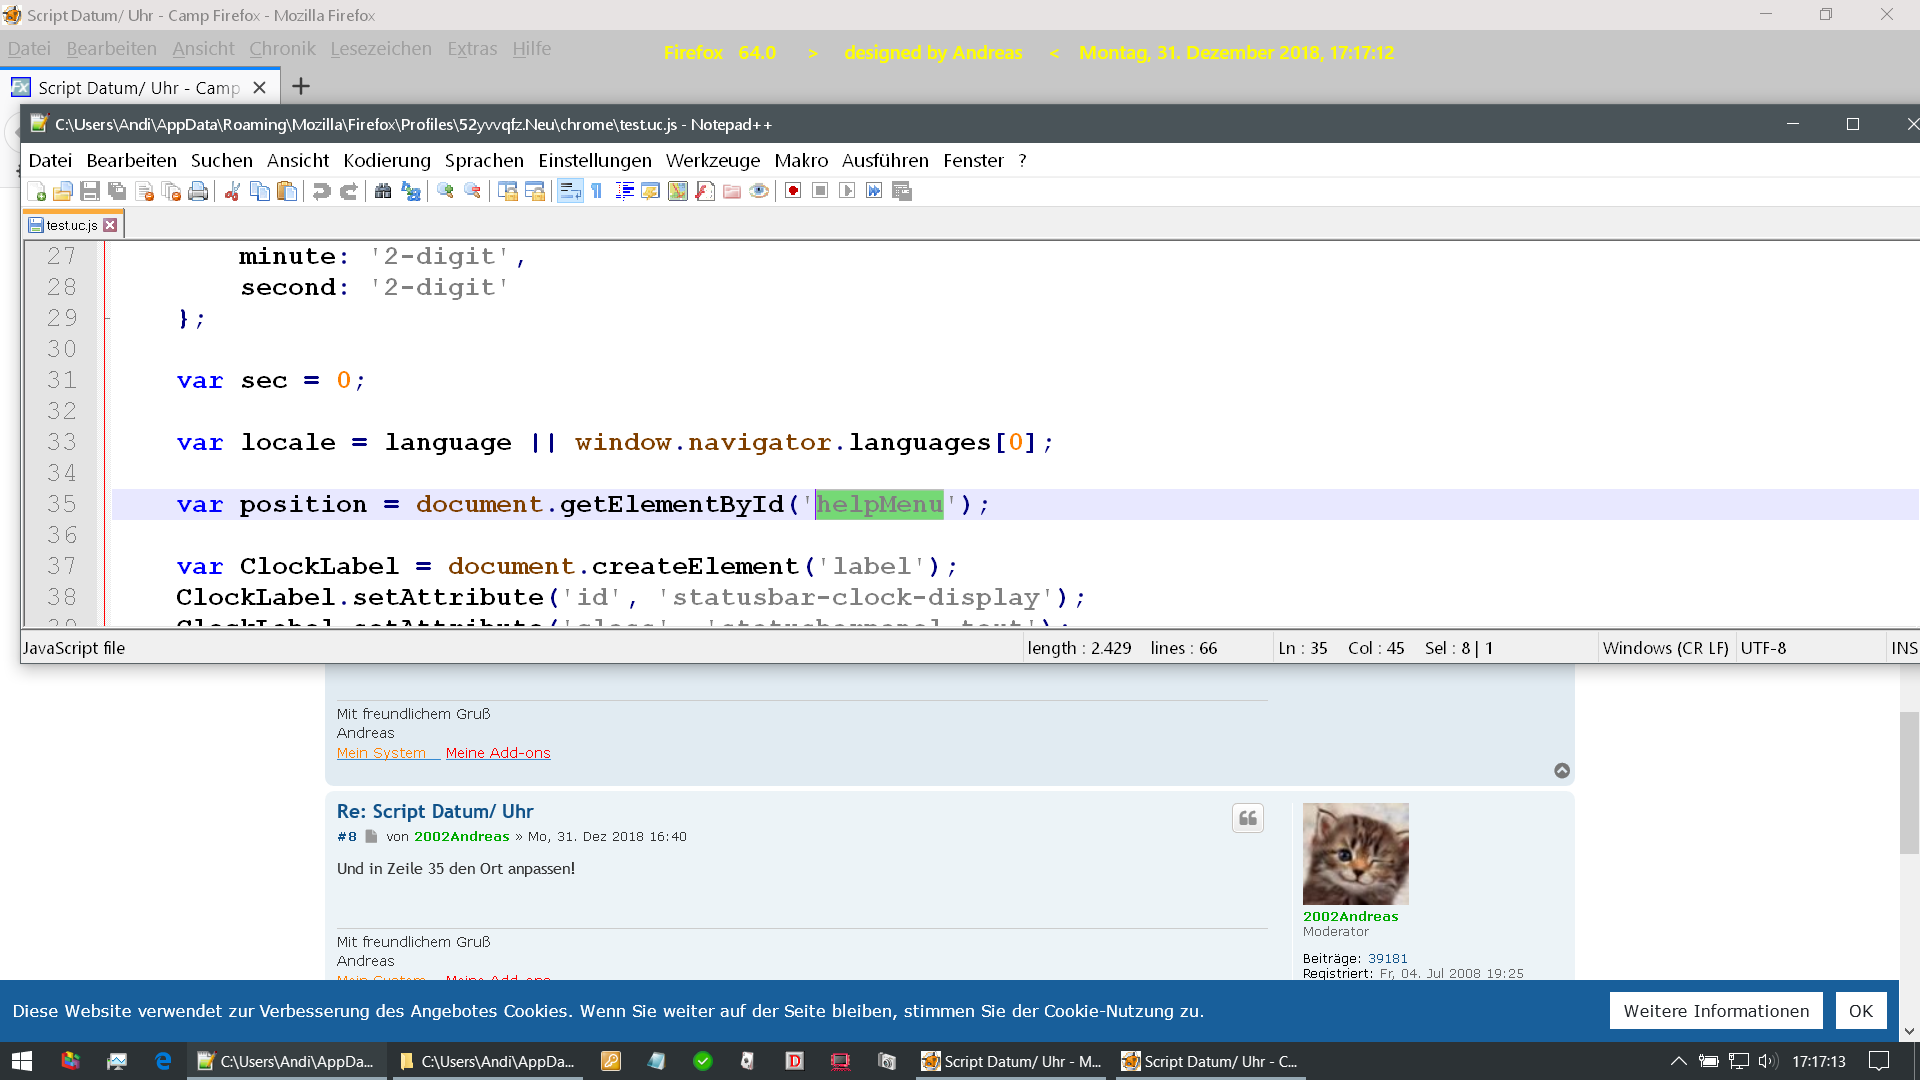
Task: Click the Open file folder icon
Action: (63, 191)
